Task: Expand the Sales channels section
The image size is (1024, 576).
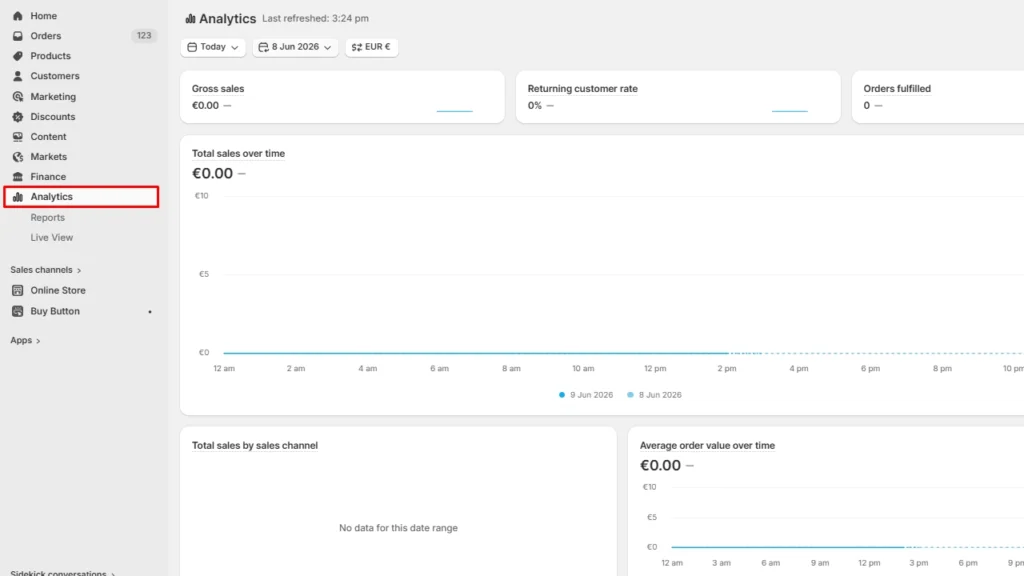Action: [46, 270]
